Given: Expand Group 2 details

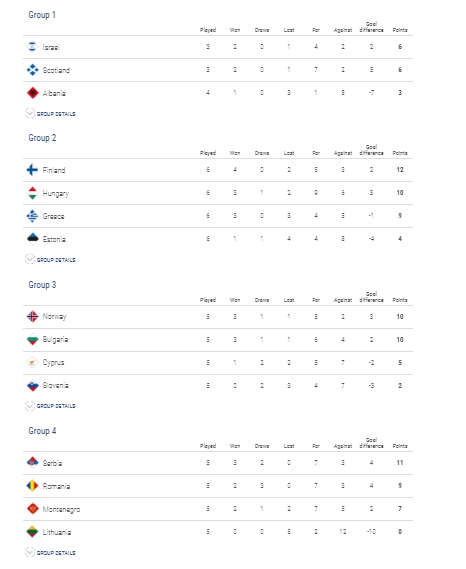Looking at the screenshot, I should (50, 259).
